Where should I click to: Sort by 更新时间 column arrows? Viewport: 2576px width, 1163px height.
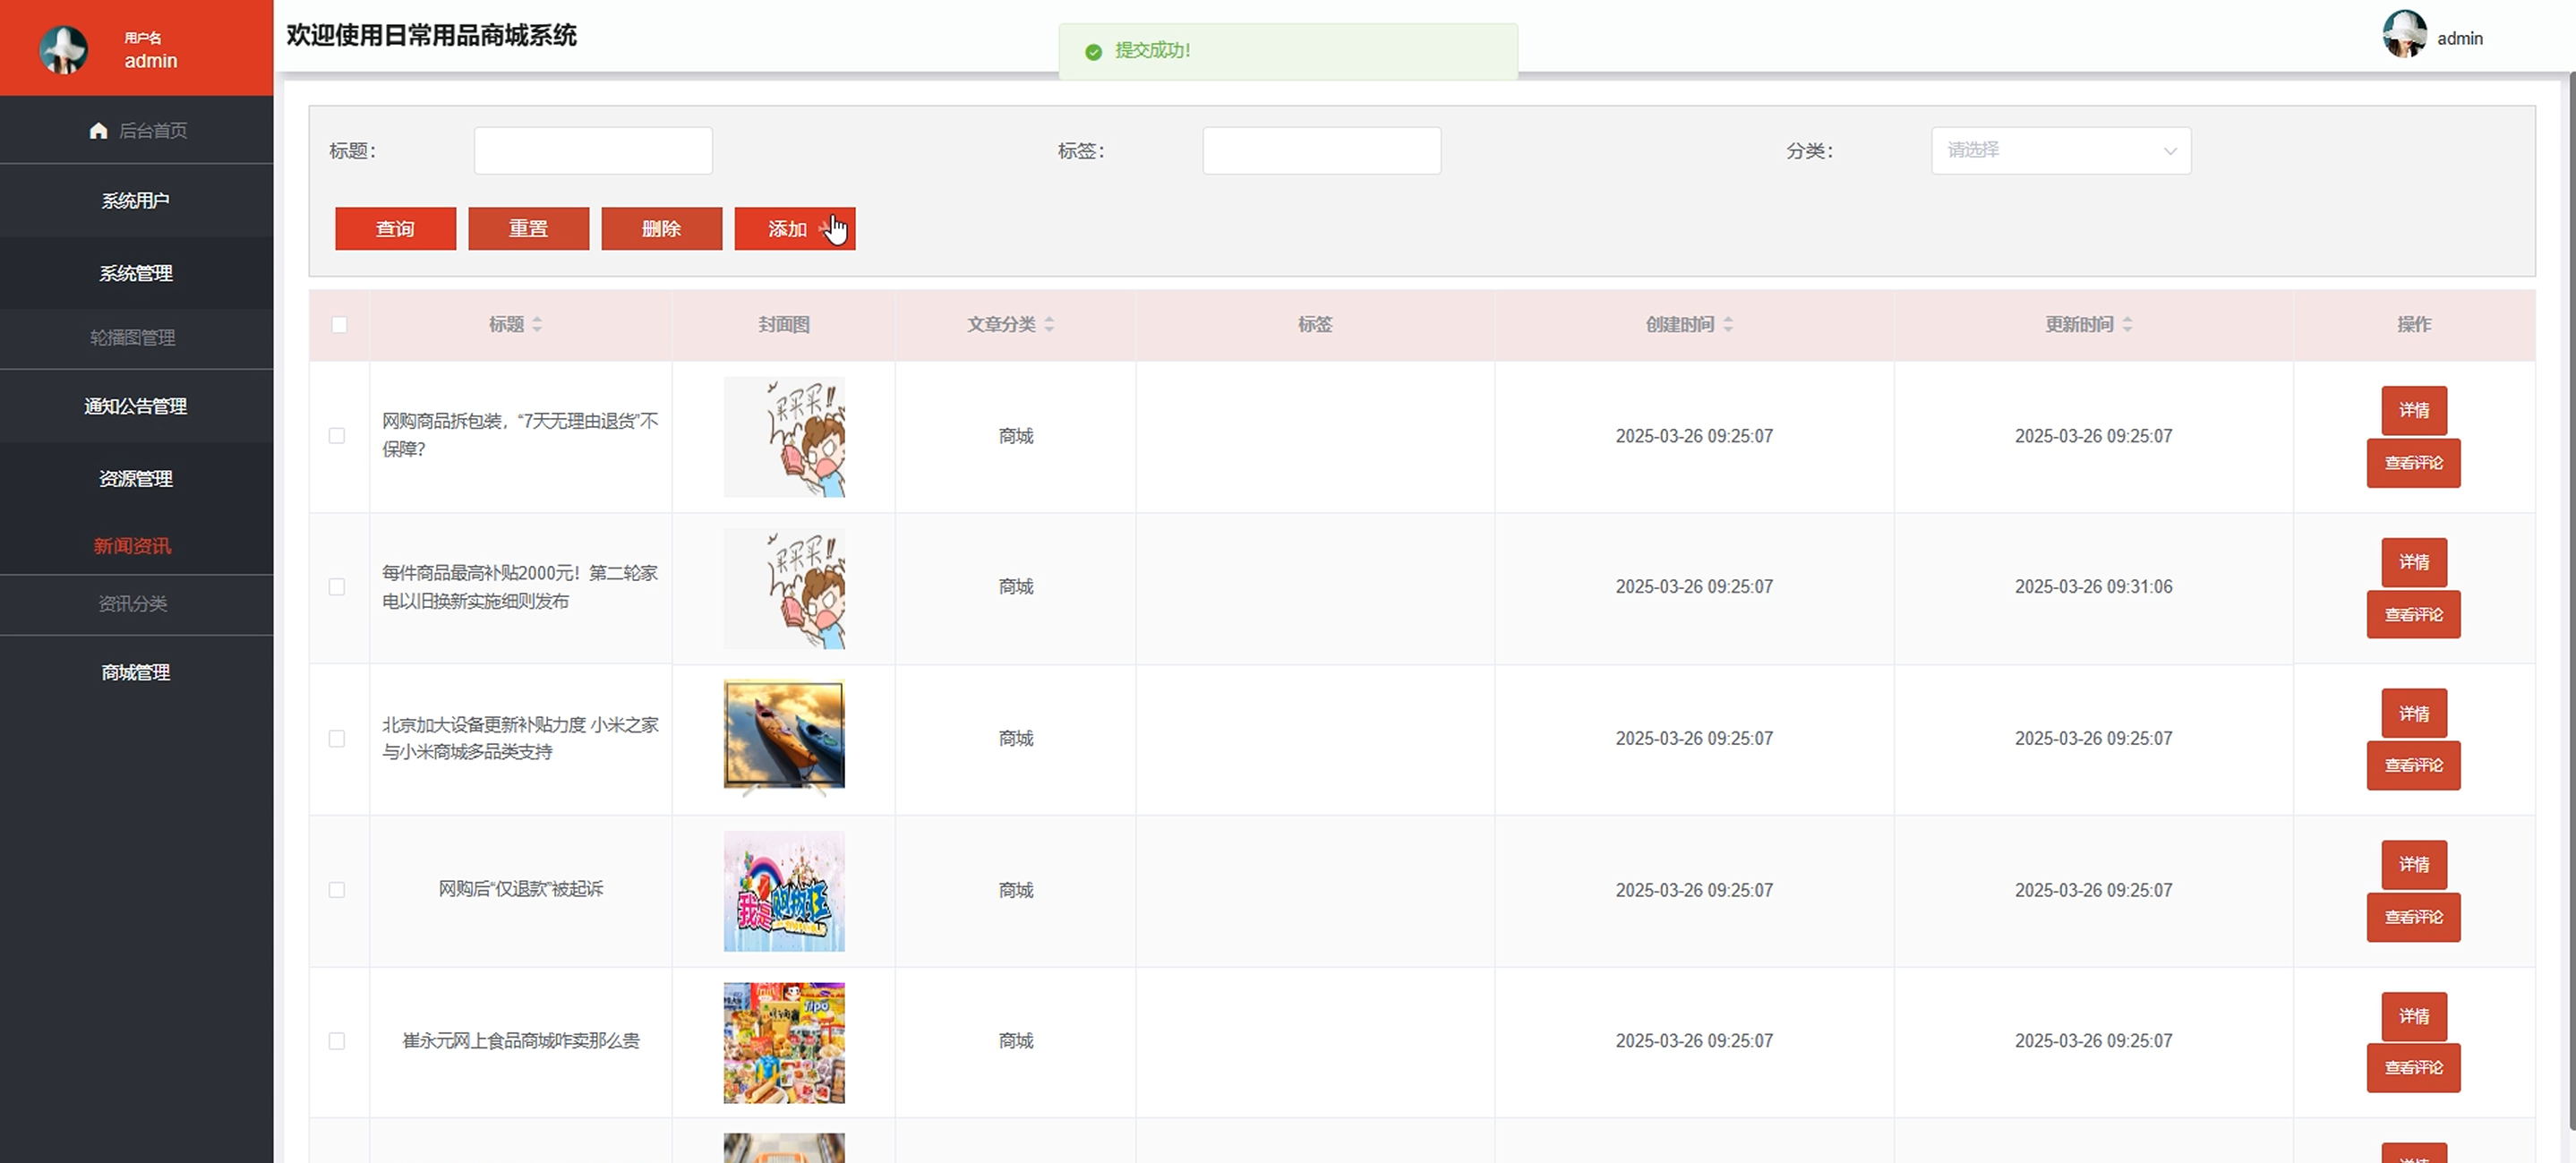pos(2127,324)
